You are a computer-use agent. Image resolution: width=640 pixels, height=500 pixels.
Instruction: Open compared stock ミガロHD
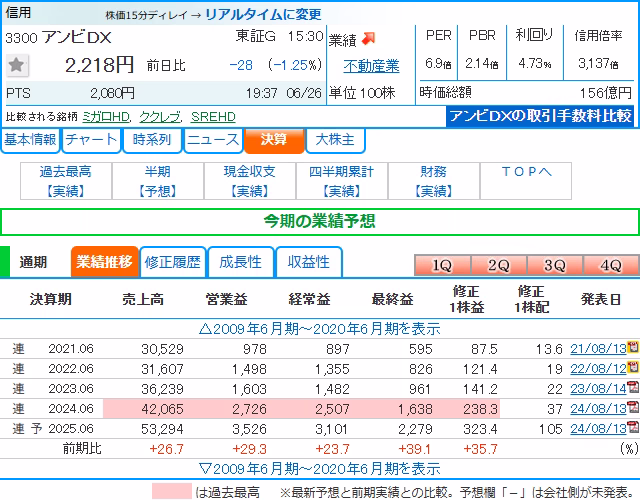click(x=106, y=117)
